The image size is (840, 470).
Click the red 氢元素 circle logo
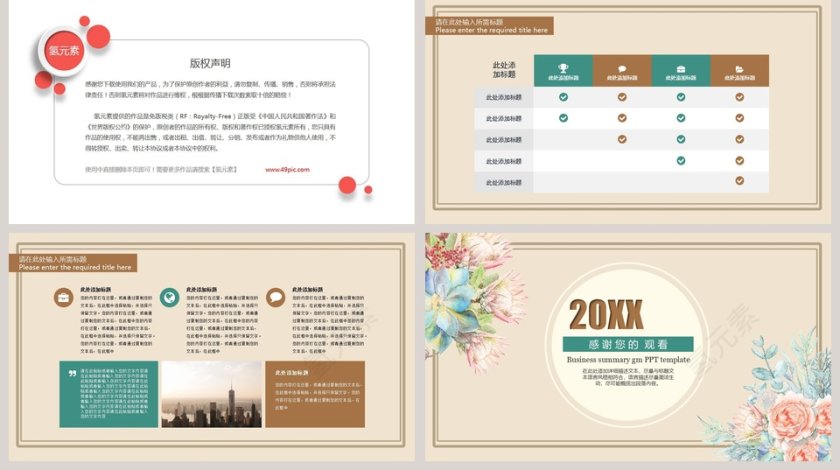click(x=64, y=51)
